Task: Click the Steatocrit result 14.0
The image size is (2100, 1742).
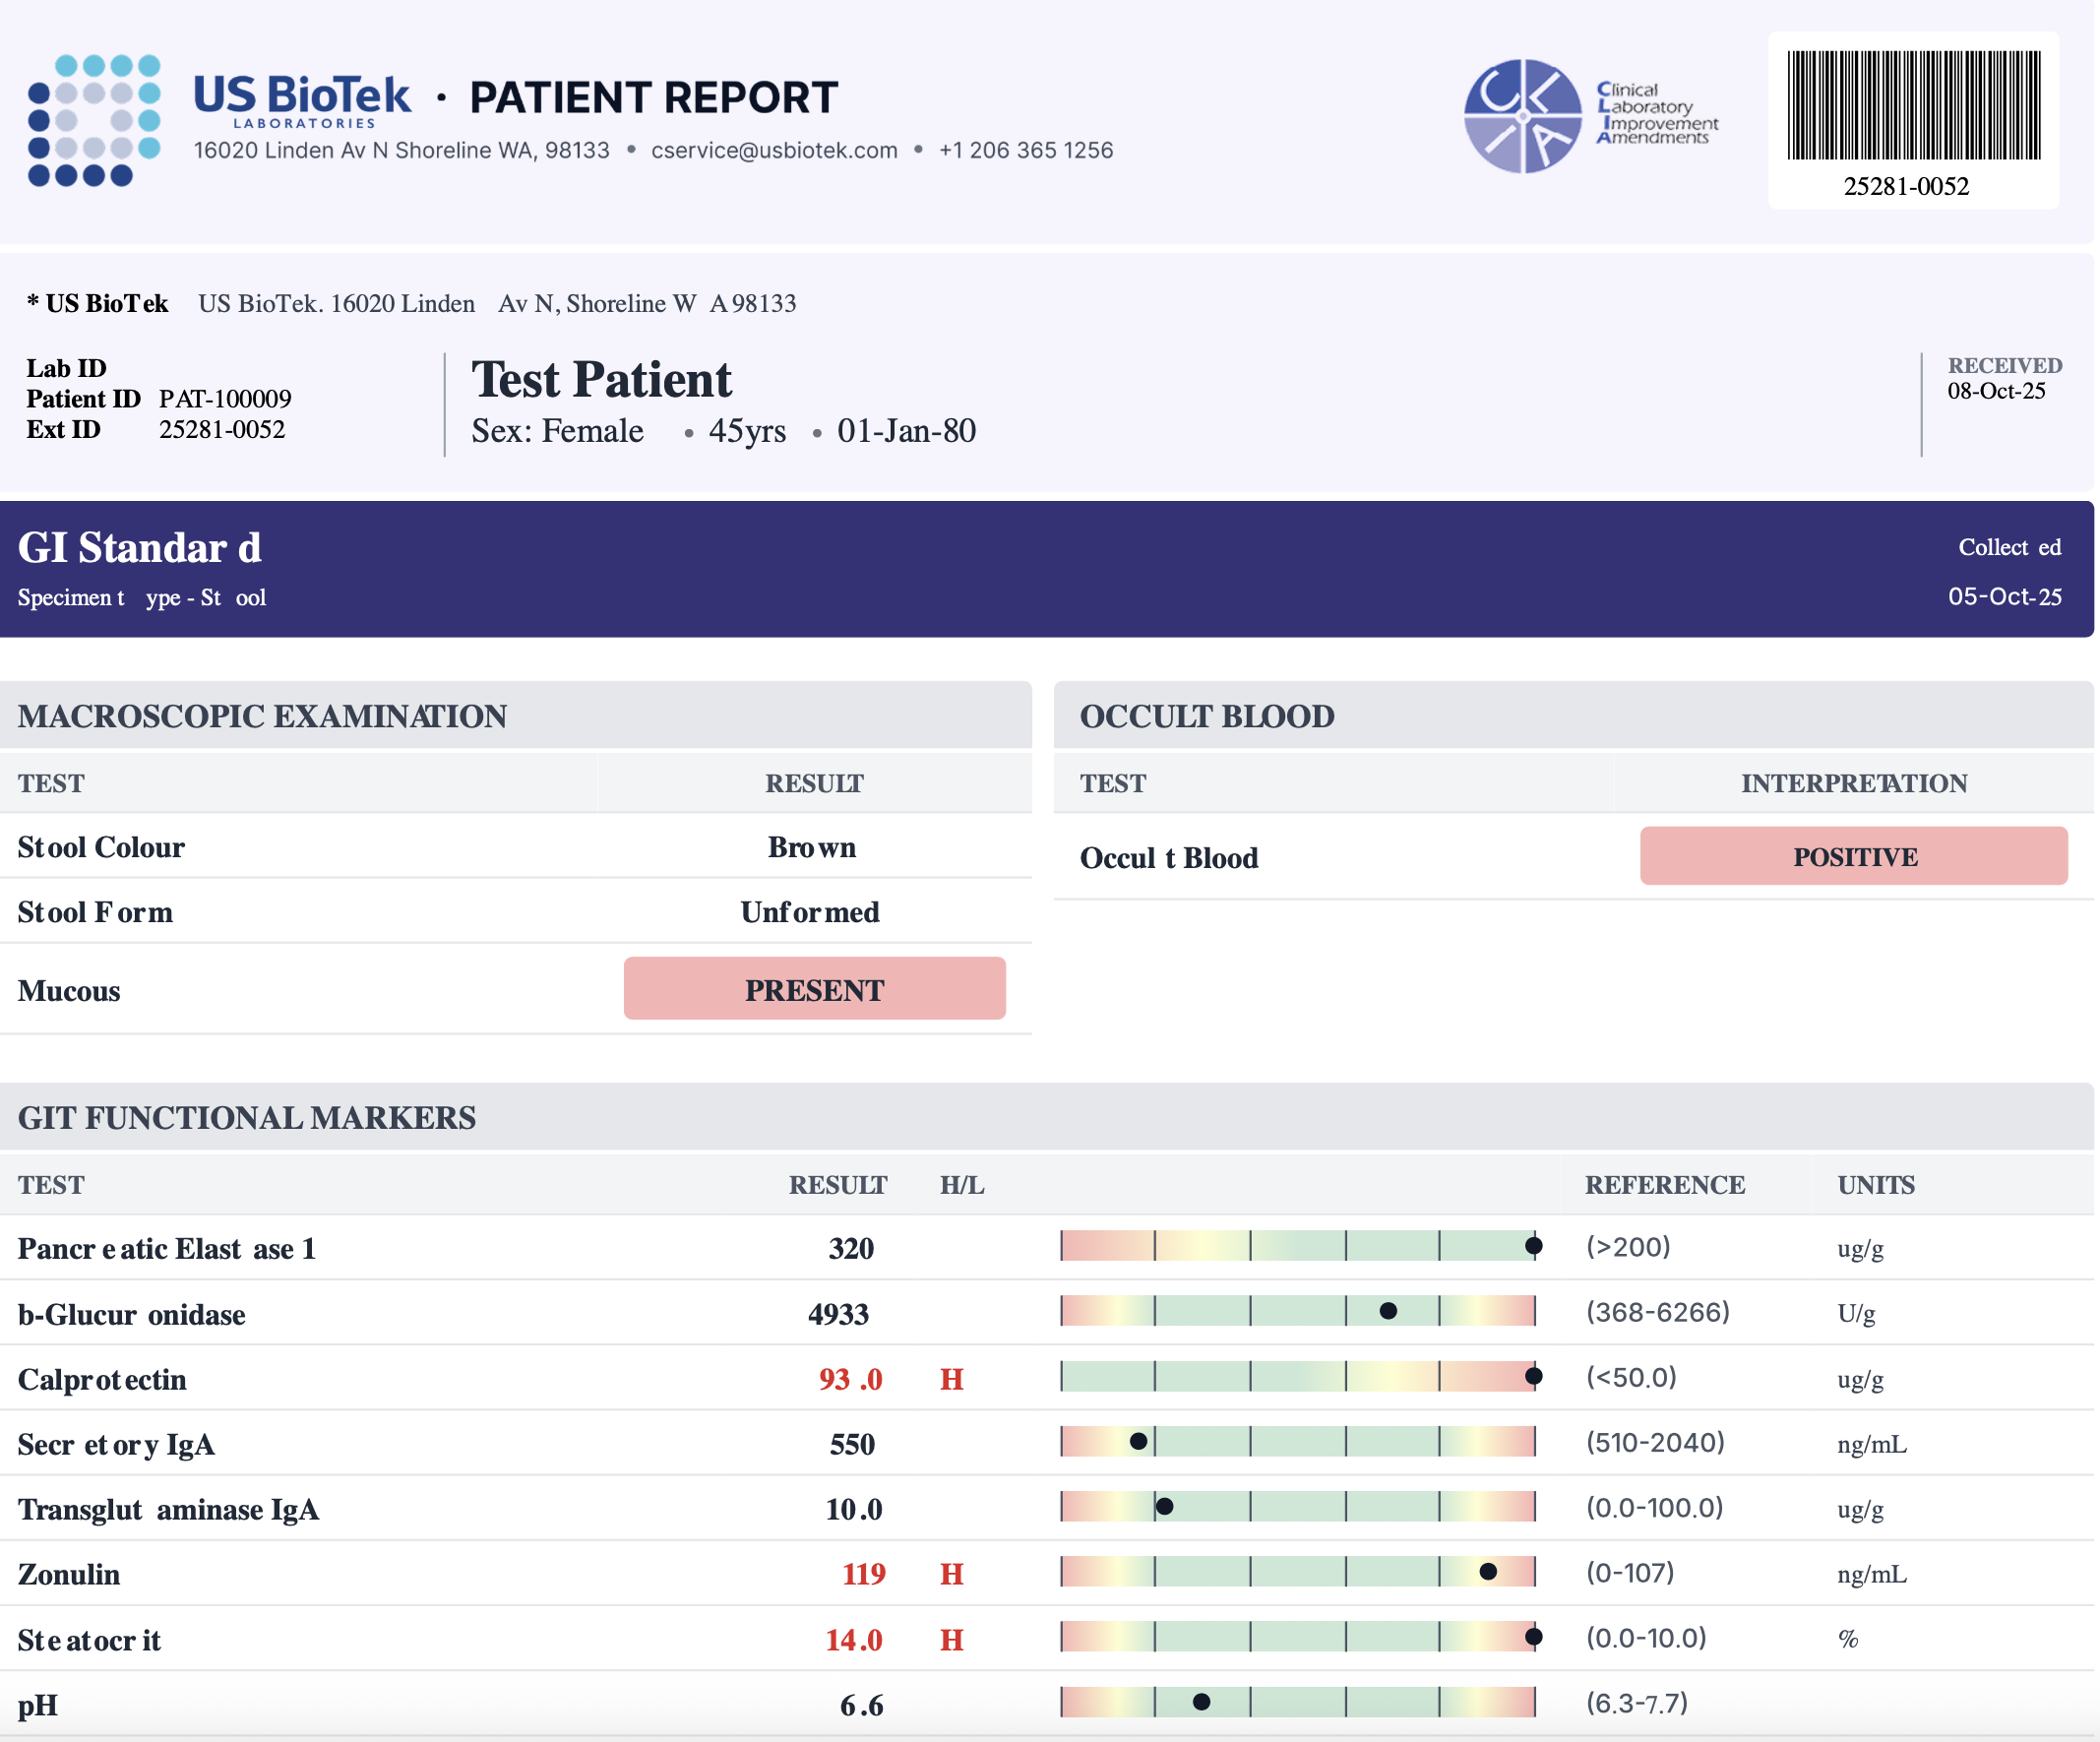Action: tap(854, 1640)
